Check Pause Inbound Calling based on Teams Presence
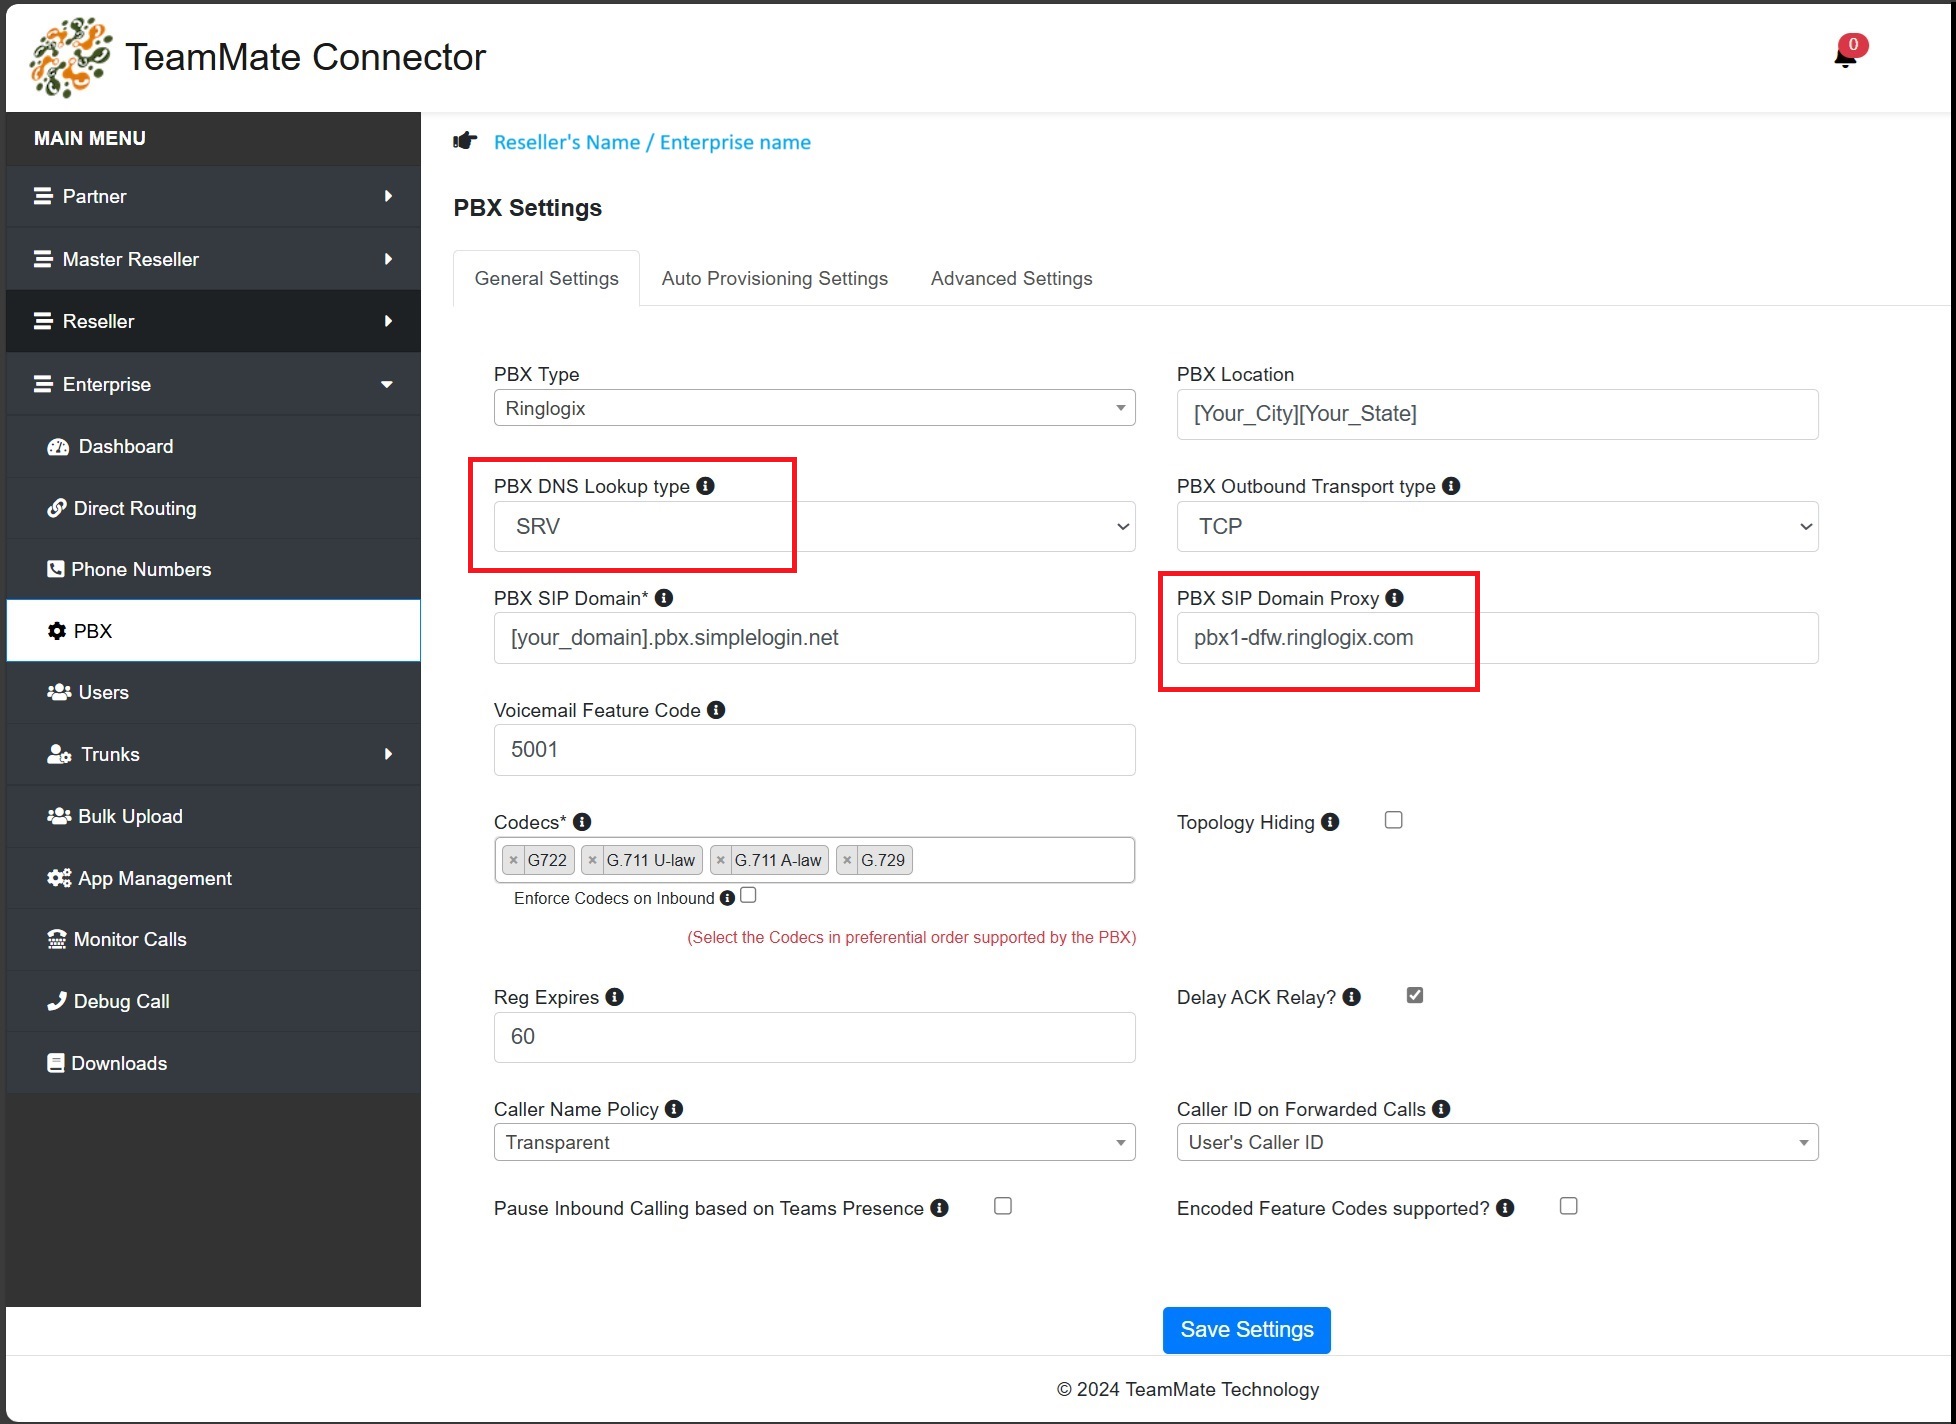 (1003, 1206)
